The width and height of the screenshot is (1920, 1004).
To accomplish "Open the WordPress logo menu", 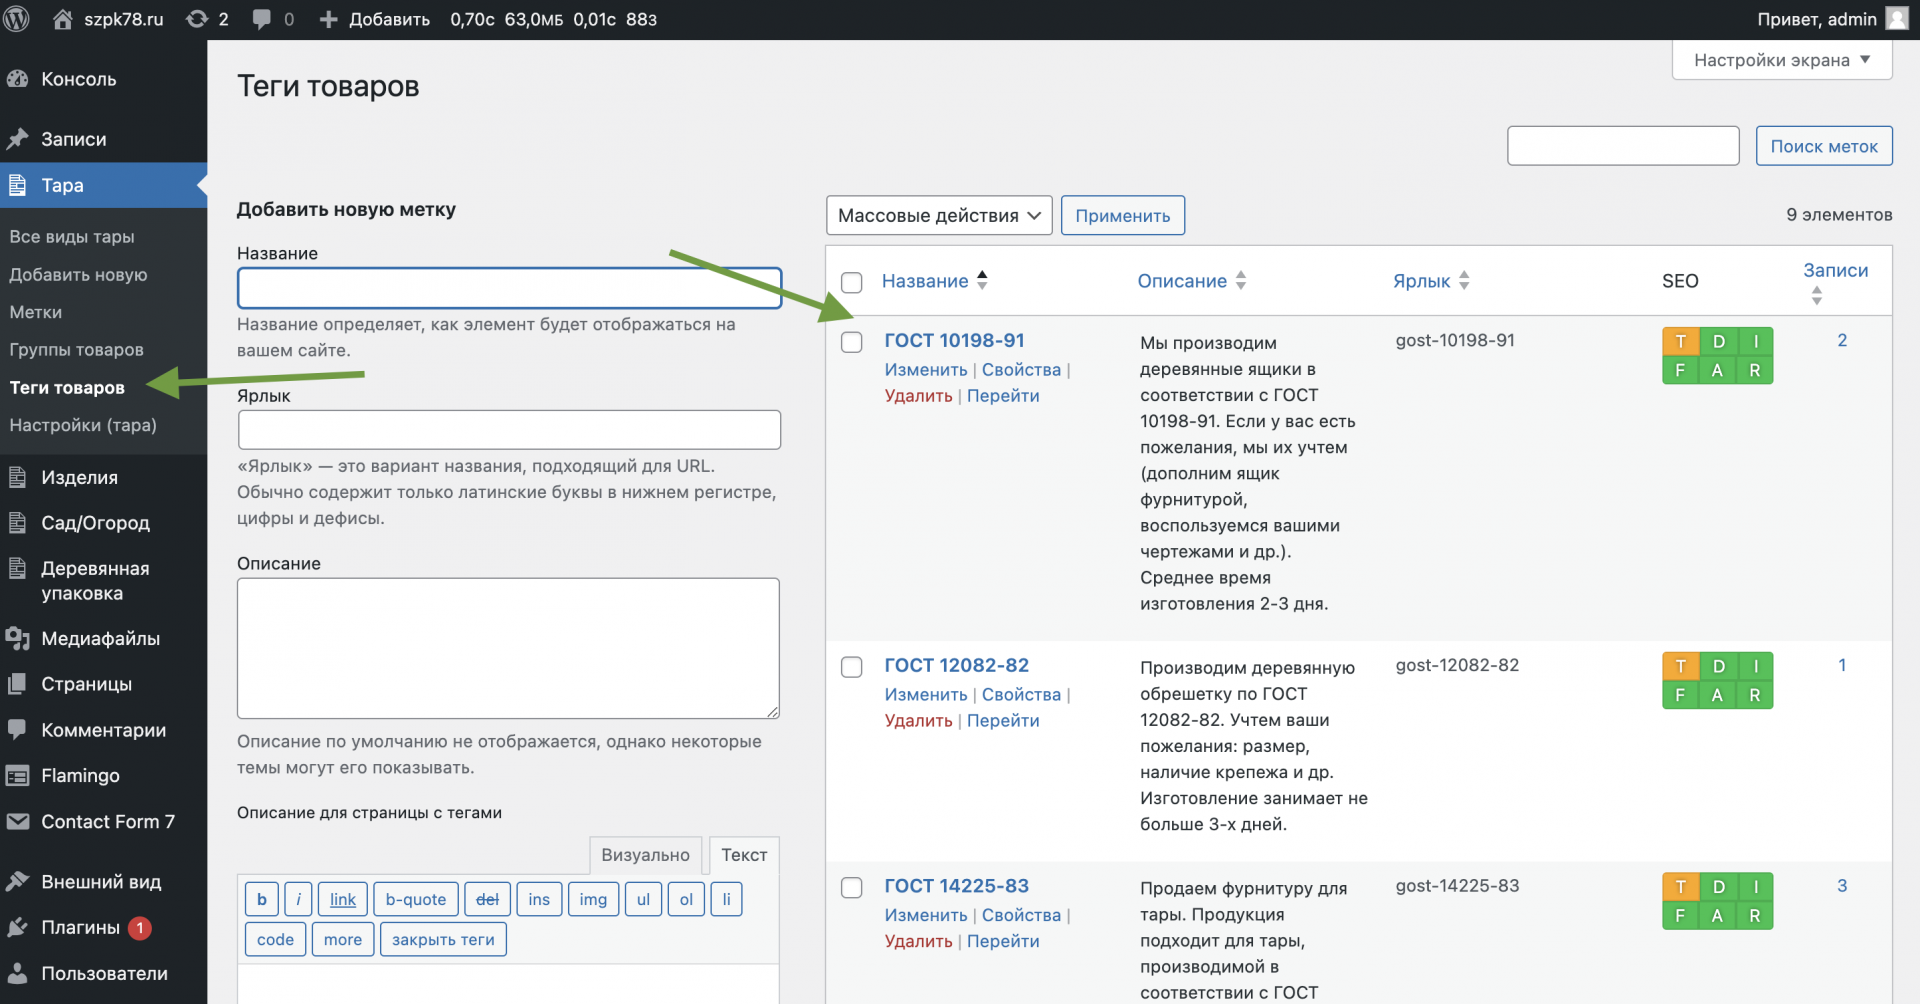I will pyautogui.click(x=16, y=19).
